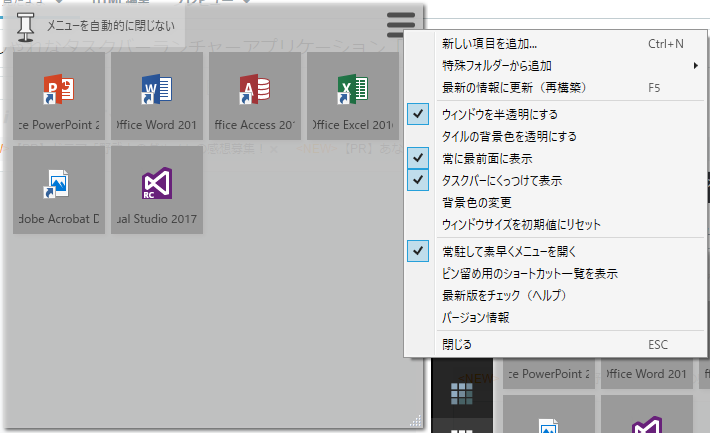Click the Office Word tile in background window
This screenshot has height=433, width=710.
(x=647, y=374)
